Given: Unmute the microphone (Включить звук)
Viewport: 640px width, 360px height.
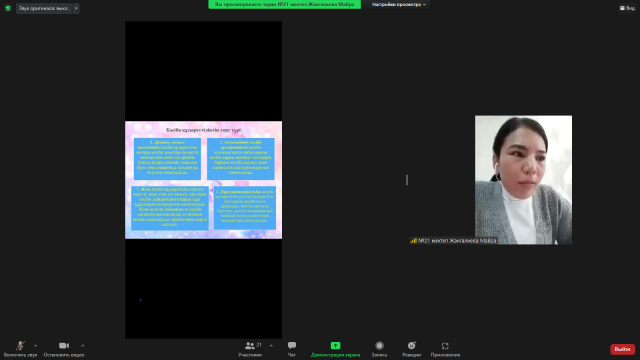Looking at the screenshot, I should pos(20,346).
